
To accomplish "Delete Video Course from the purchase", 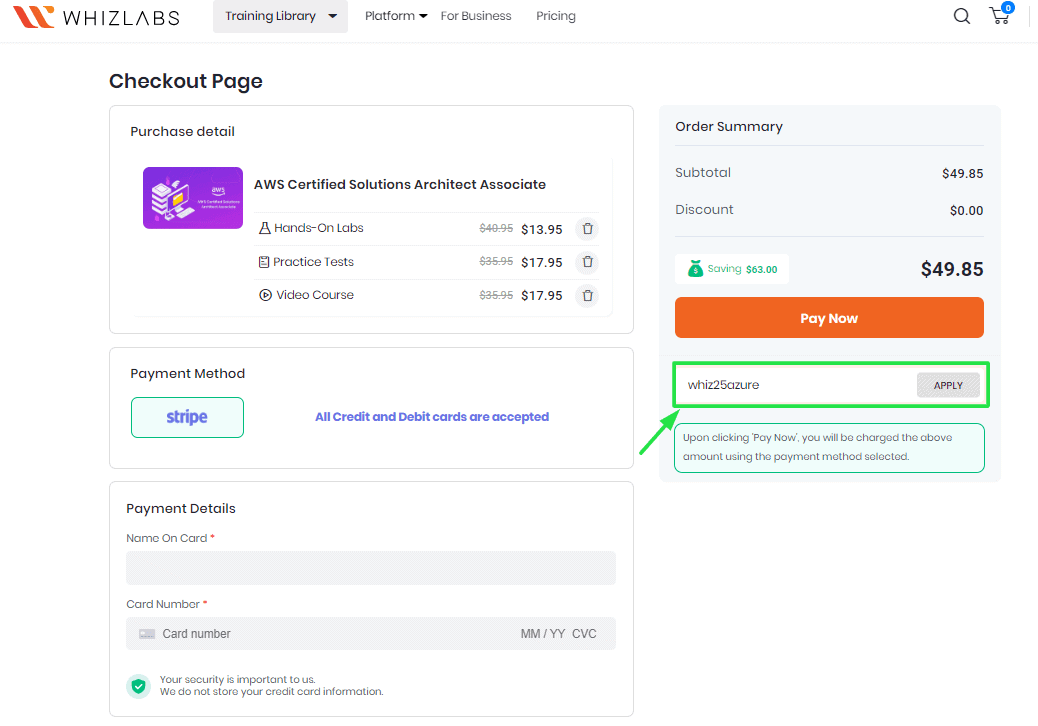I will pyautogui.click(x=587, y=295).
